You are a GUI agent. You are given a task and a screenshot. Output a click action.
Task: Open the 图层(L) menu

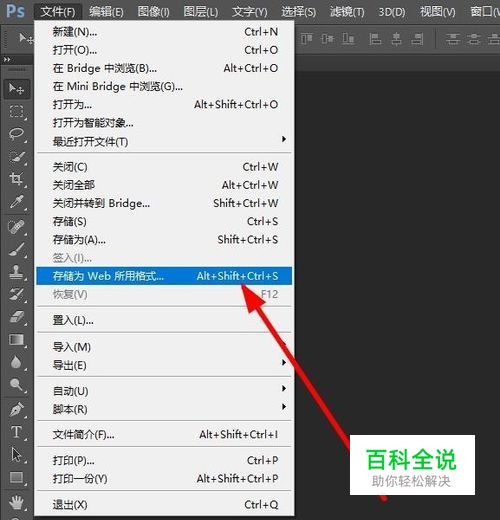click(x=201, y=12)
